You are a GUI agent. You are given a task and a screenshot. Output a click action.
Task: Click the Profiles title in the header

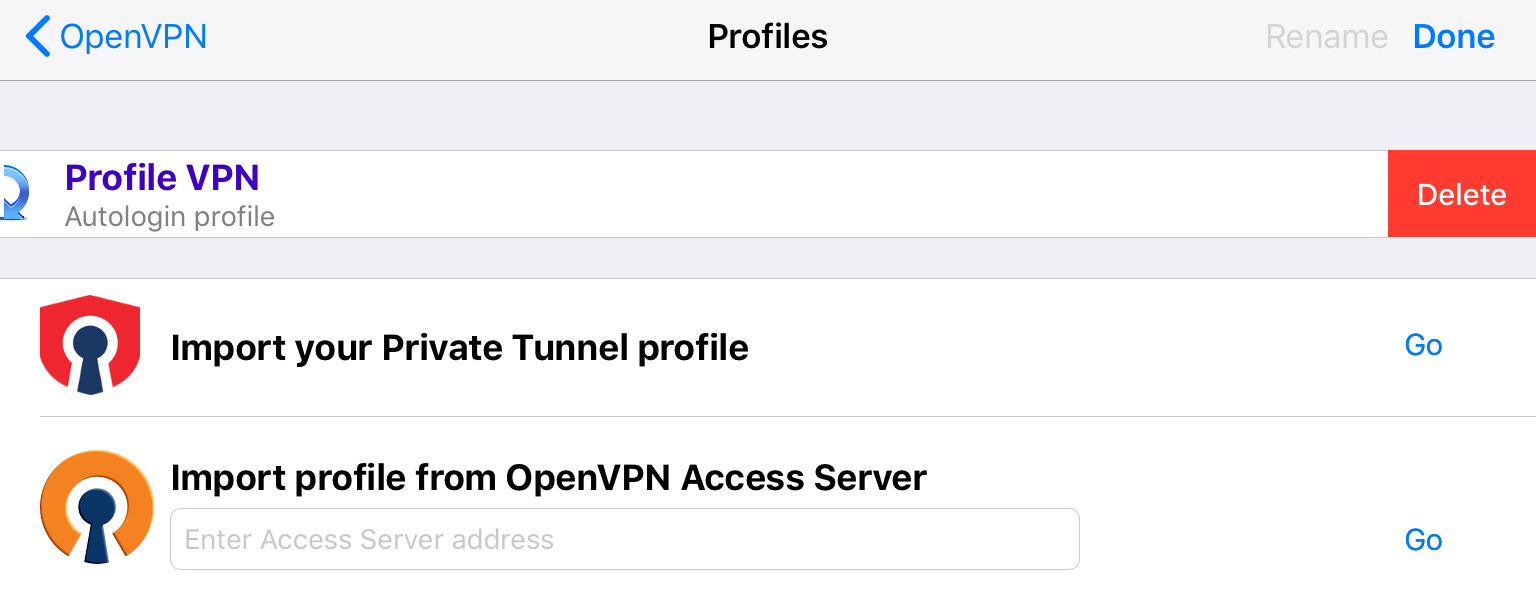coord(767,37)
